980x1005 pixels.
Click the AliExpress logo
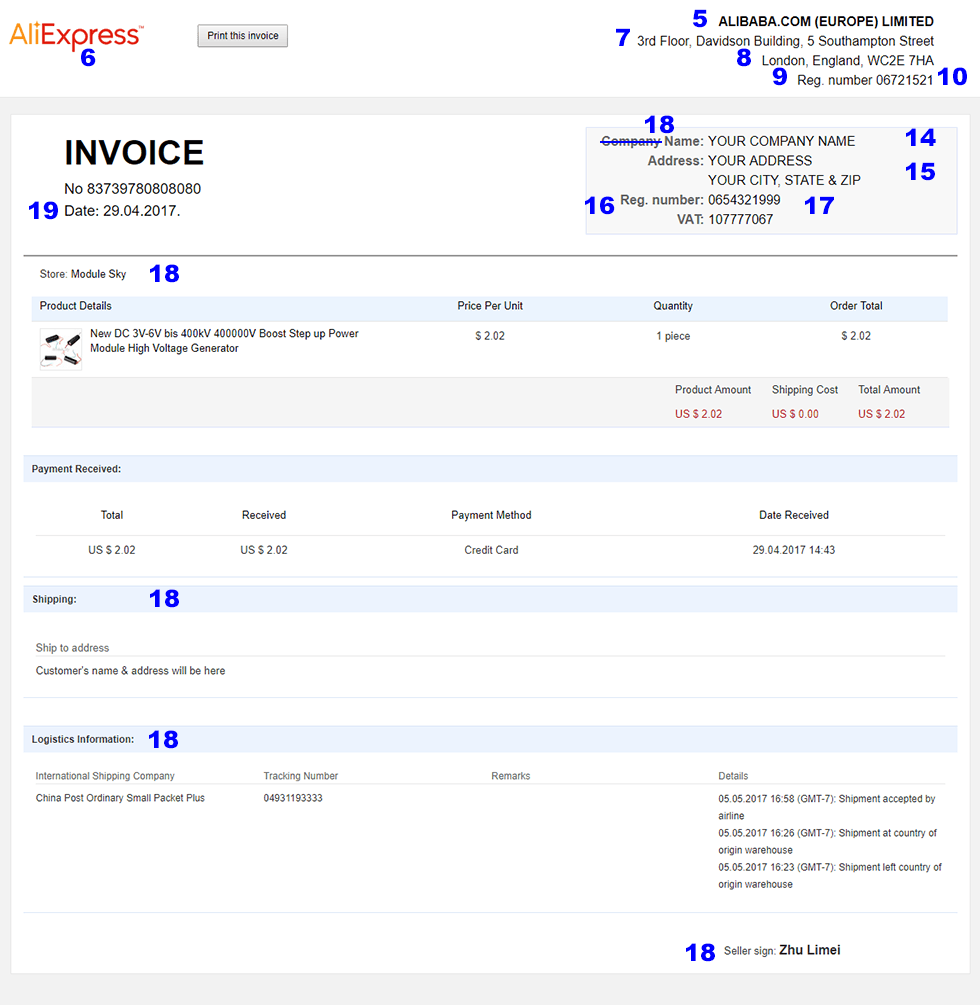(x=76, y=35)
